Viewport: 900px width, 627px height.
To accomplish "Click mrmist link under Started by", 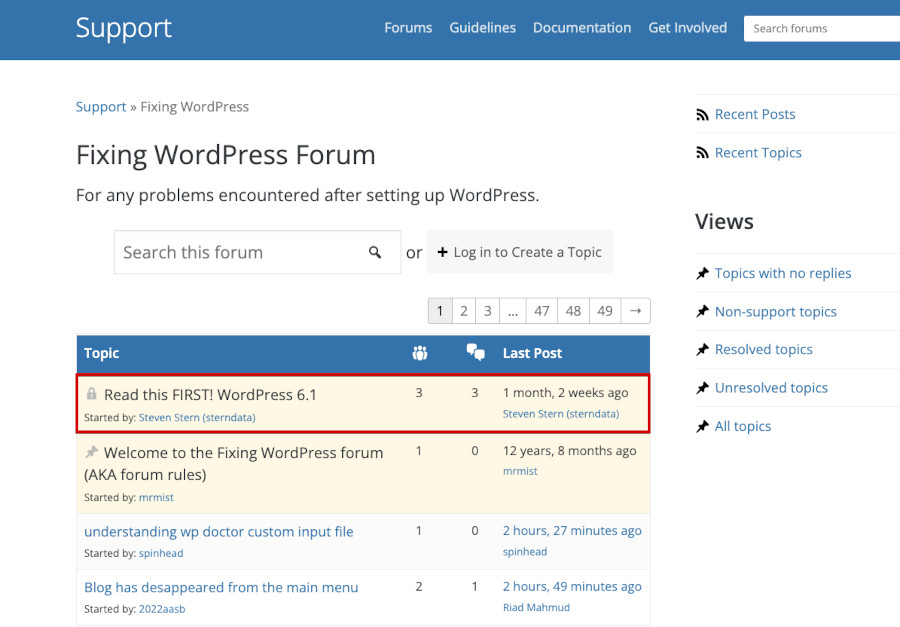I will tap(156, 497).
